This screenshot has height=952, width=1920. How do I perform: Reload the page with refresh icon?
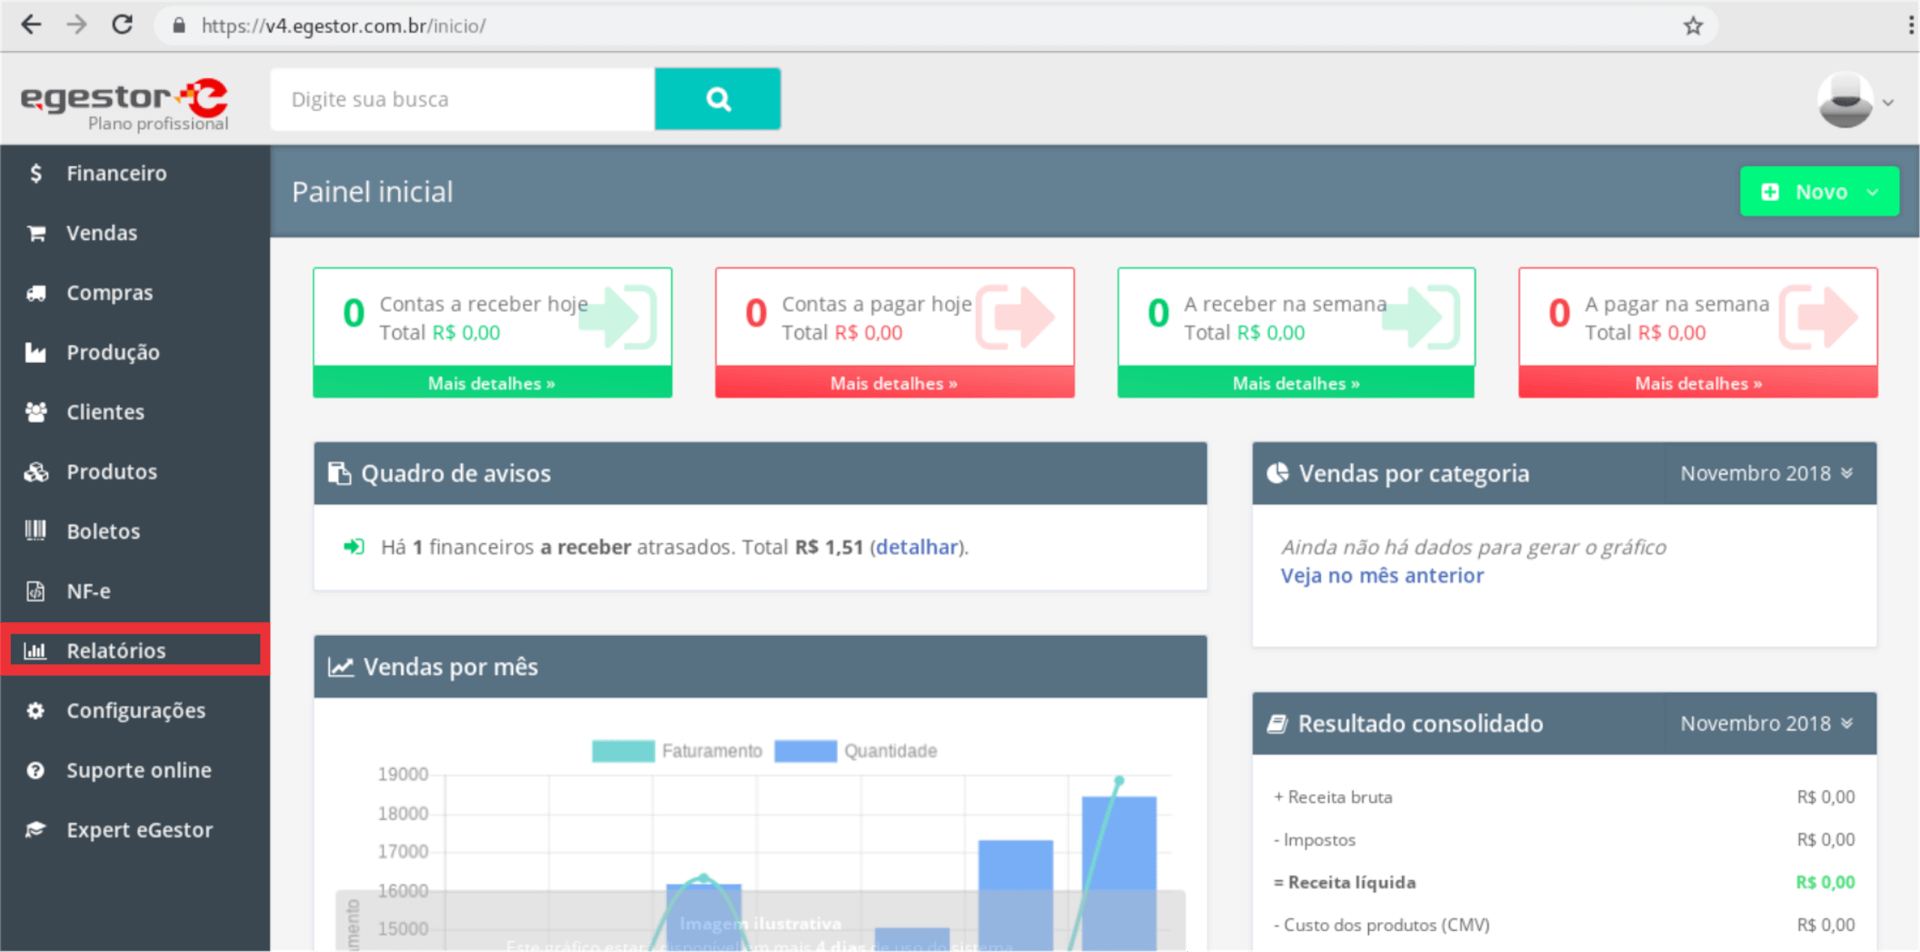(122, 25)
